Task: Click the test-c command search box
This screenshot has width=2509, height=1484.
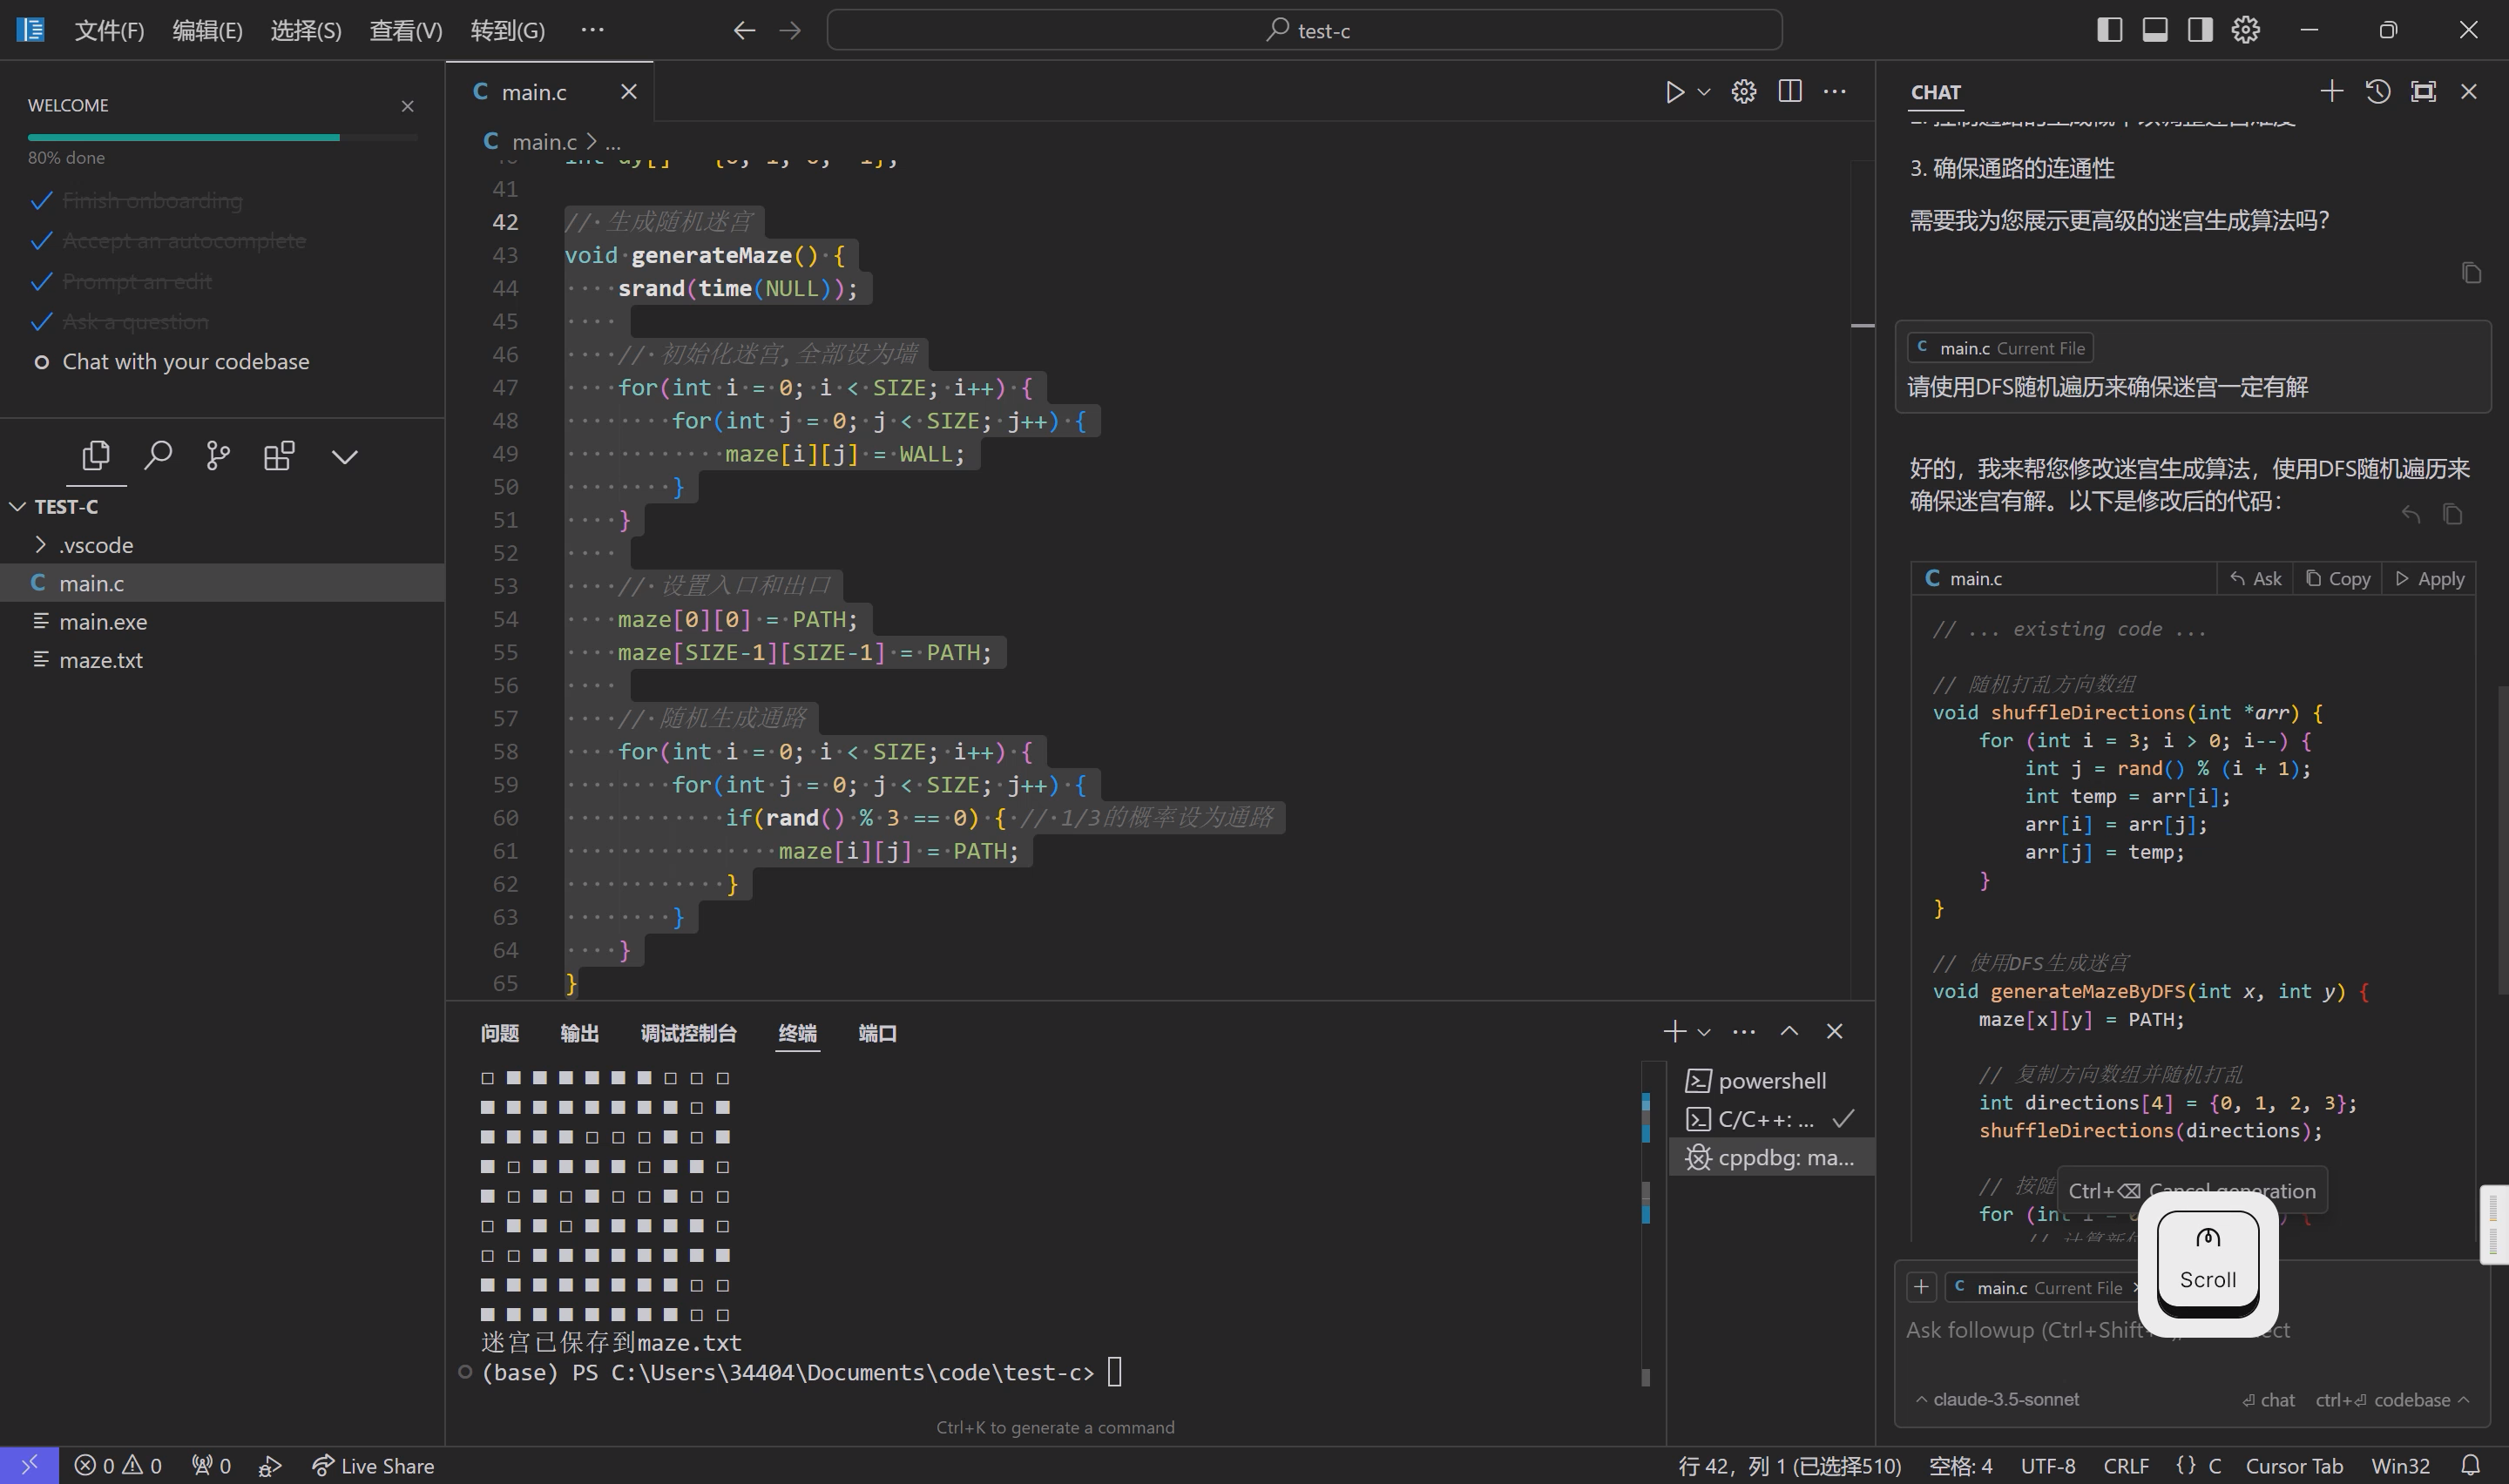Action: [1304, 30]
